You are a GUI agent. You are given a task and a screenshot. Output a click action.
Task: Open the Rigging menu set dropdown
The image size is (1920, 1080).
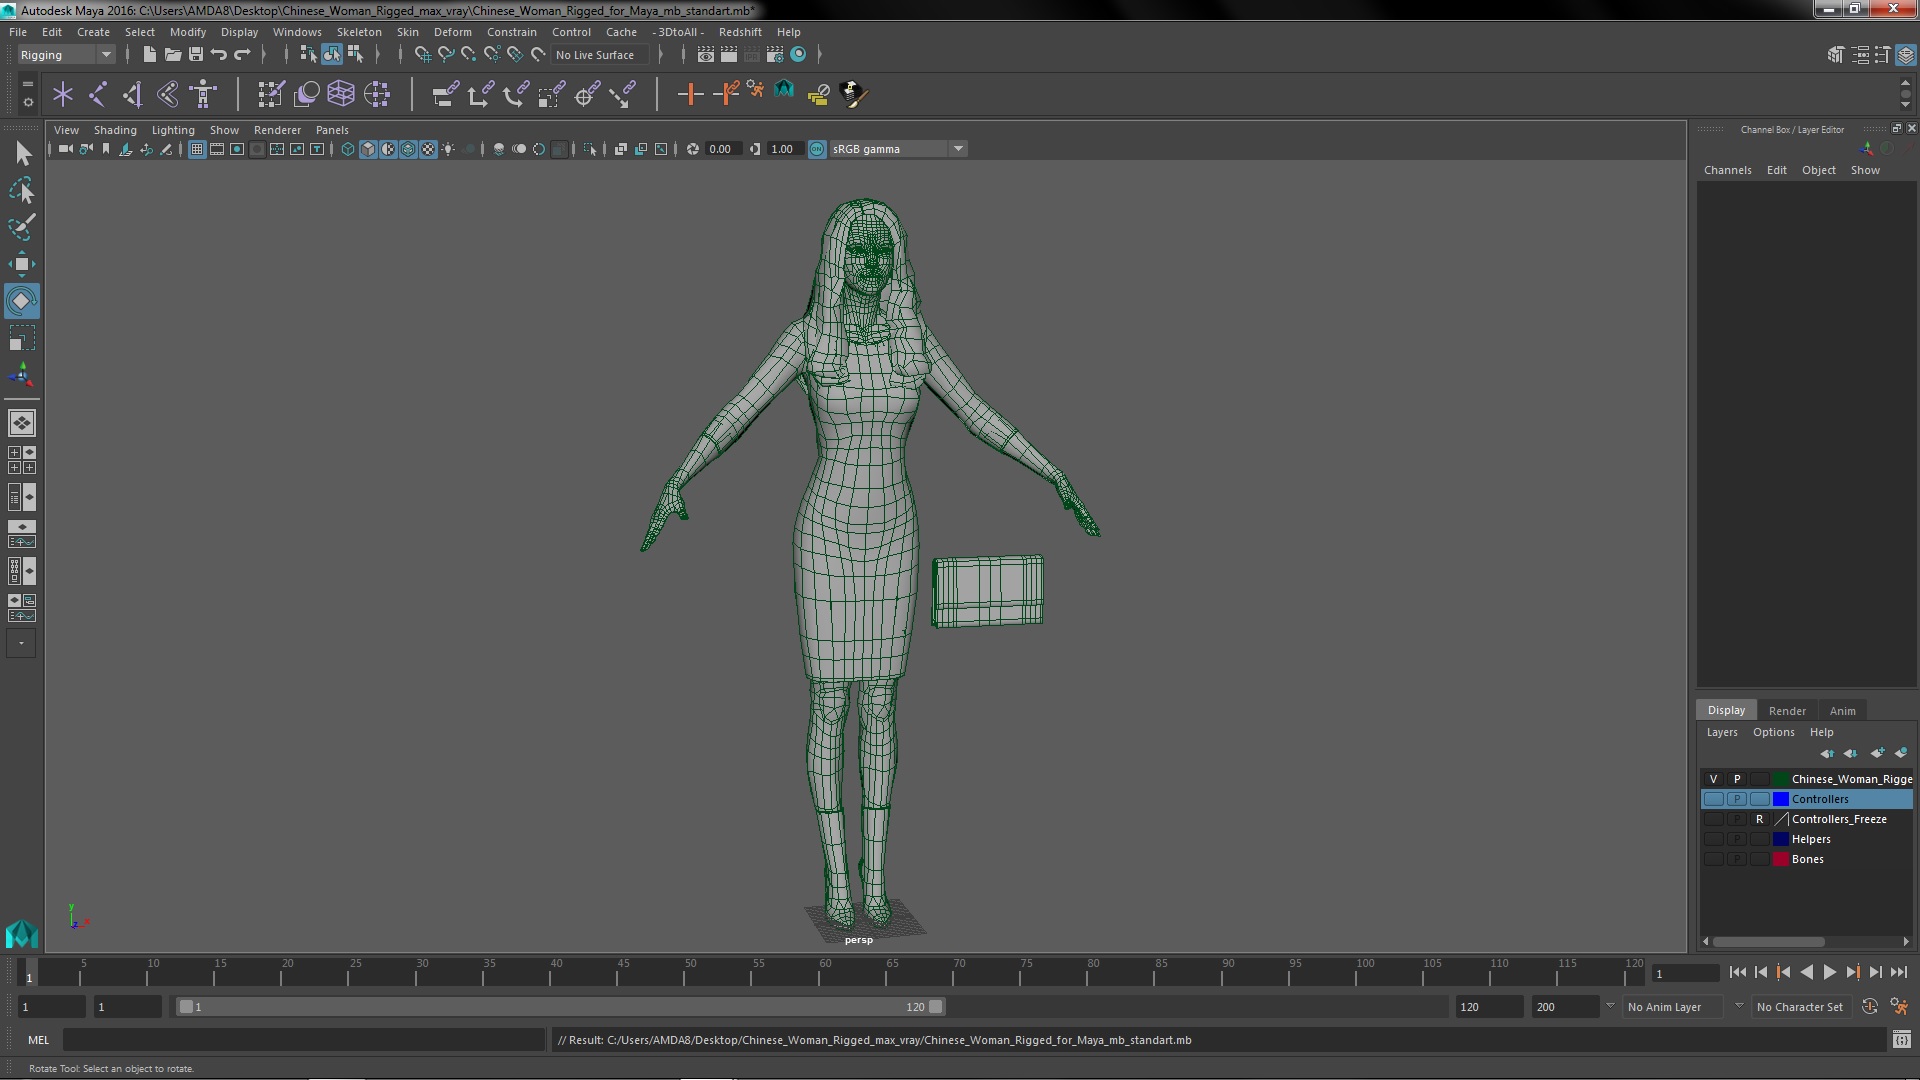pos(66,55)
